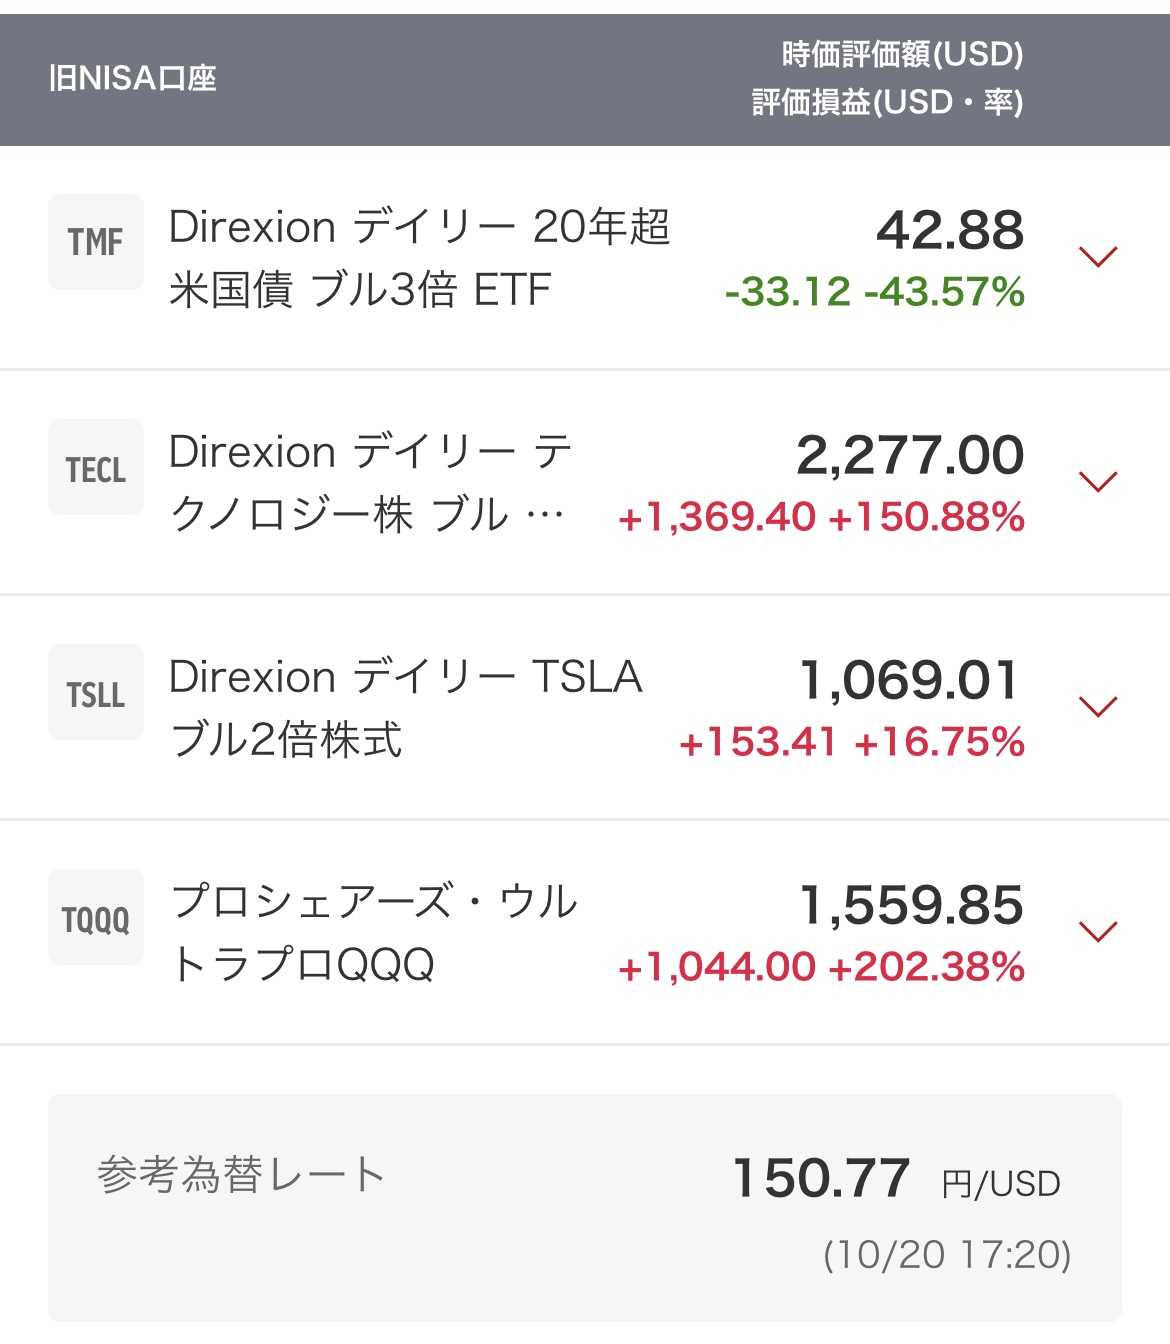
Task: Select the 旧NISA口座 header label
Action: [x=133, y=78]
